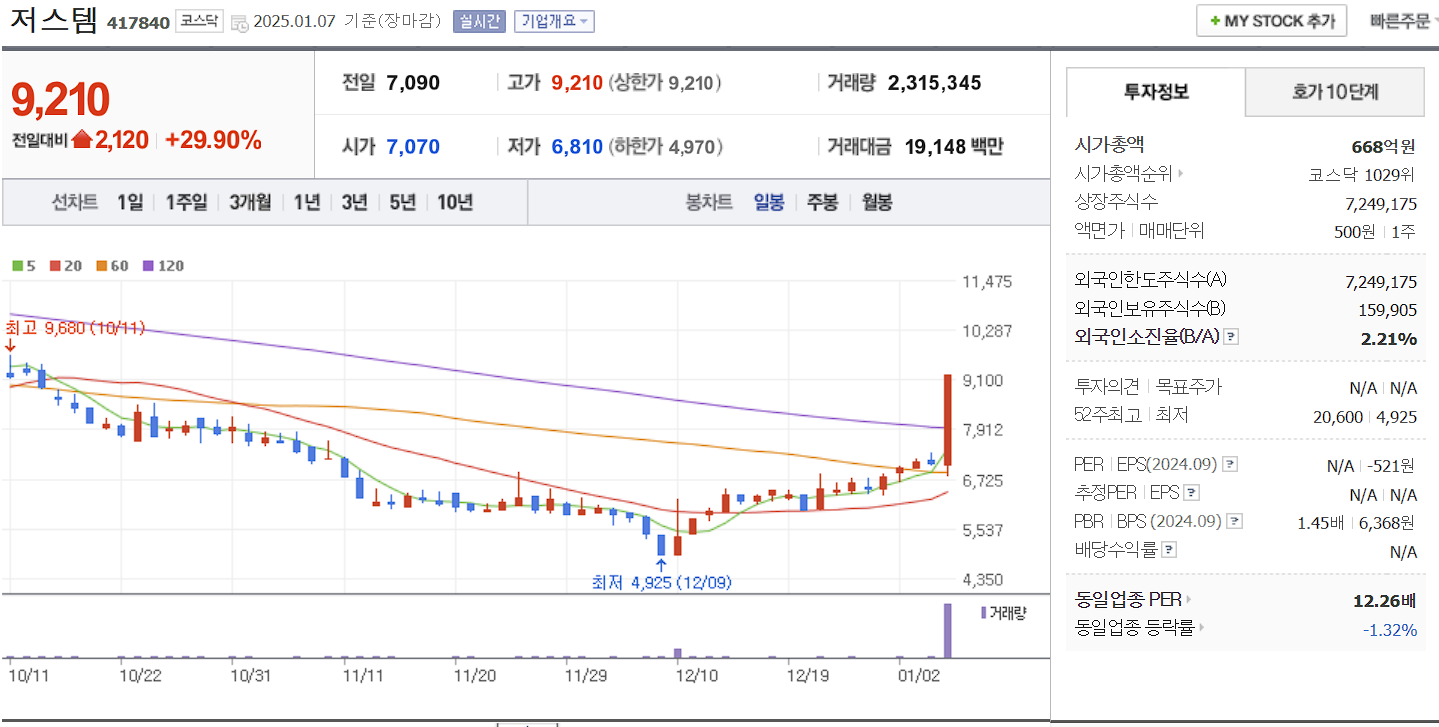1439x727 pixels.
Task: Click the EPS(2024.09) help icon
Action: (1229, 465)
